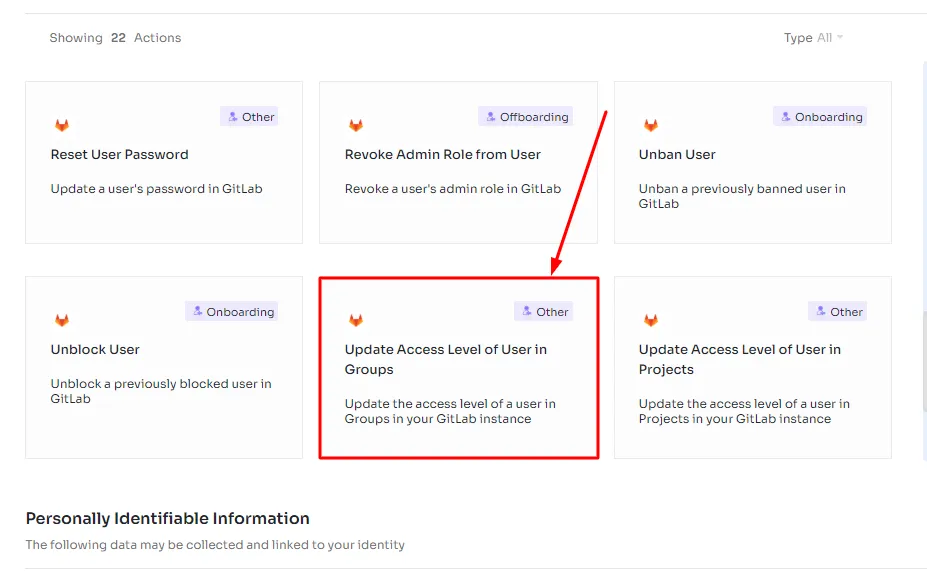Click GitLab logo on Unblock User card

tap(62, 320)
